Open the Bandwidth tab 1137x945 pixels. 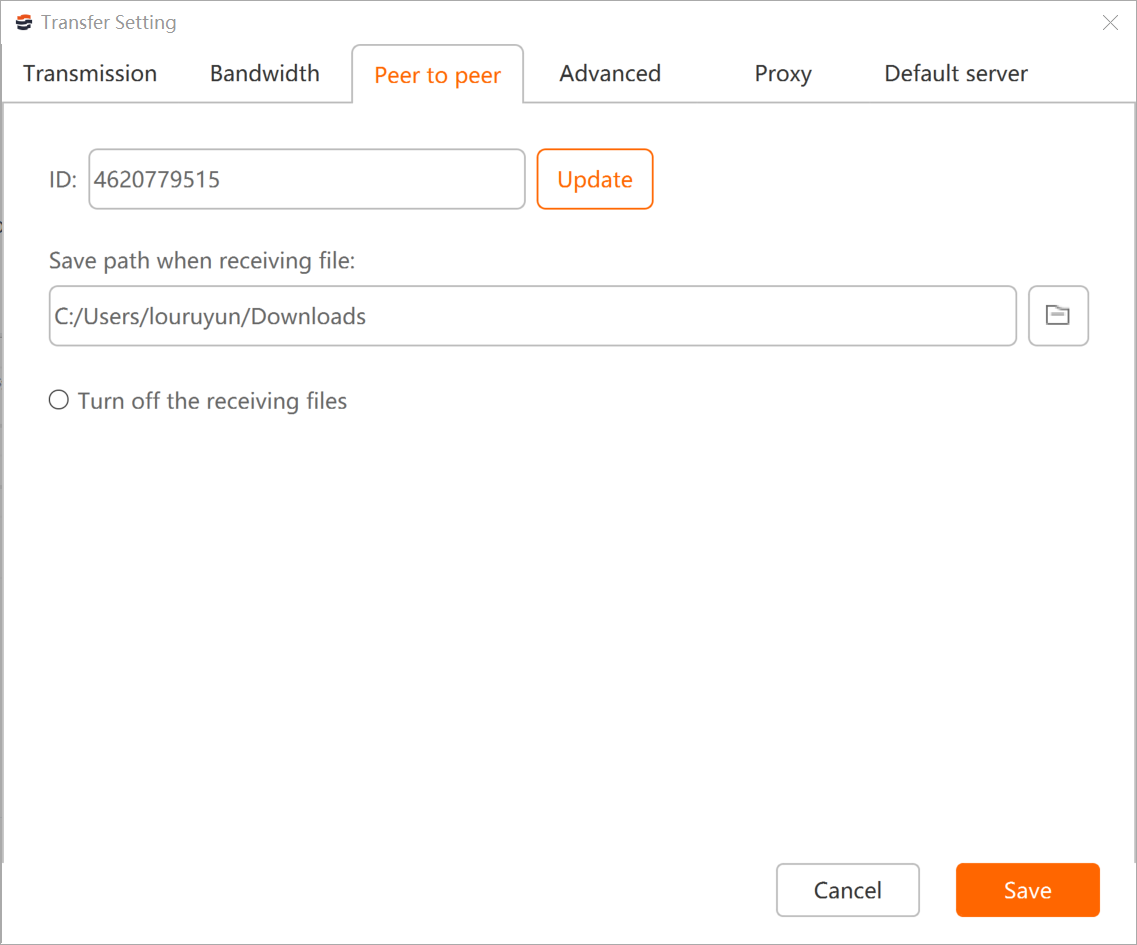265,73
